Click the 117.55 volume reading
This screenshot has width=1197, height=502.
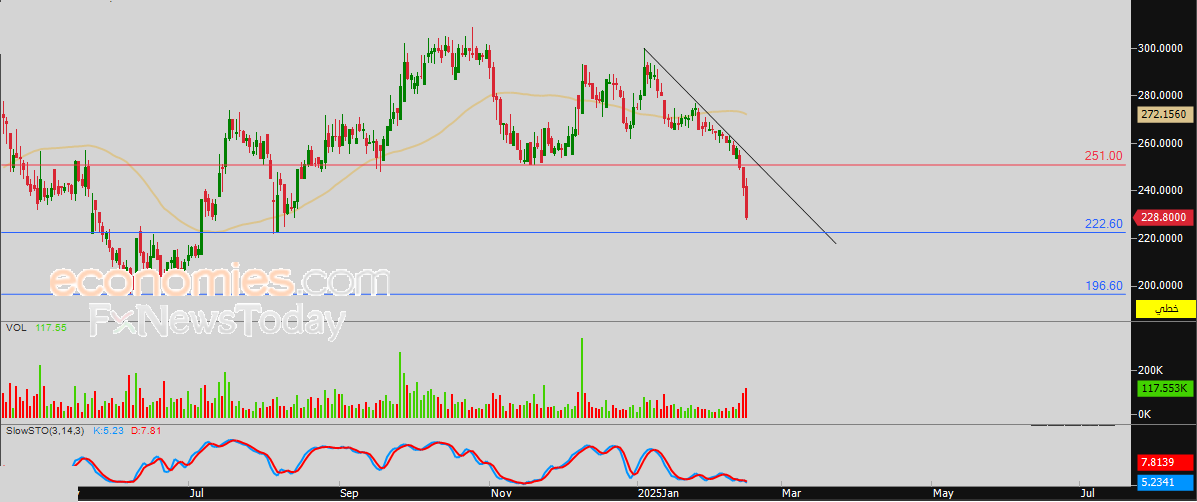pos(53,327)
